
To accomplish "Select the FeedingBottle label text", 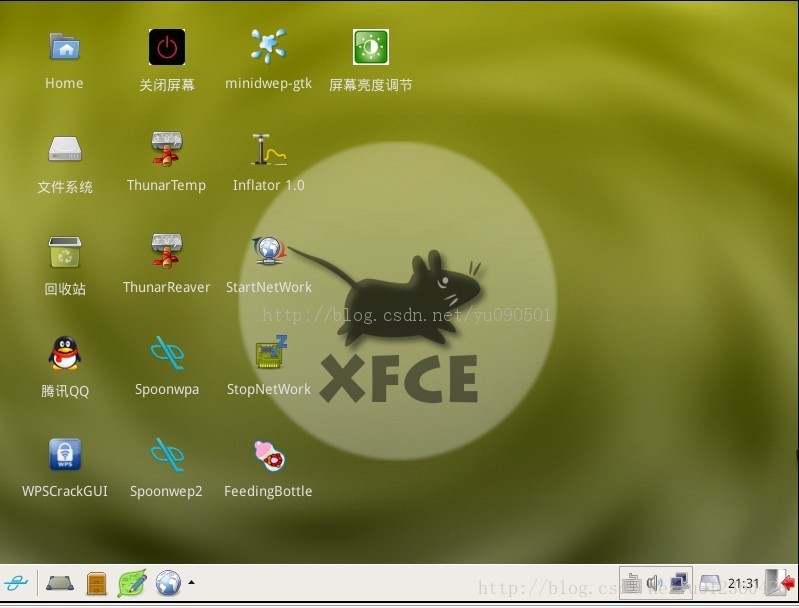I will (x=269, y=492).
